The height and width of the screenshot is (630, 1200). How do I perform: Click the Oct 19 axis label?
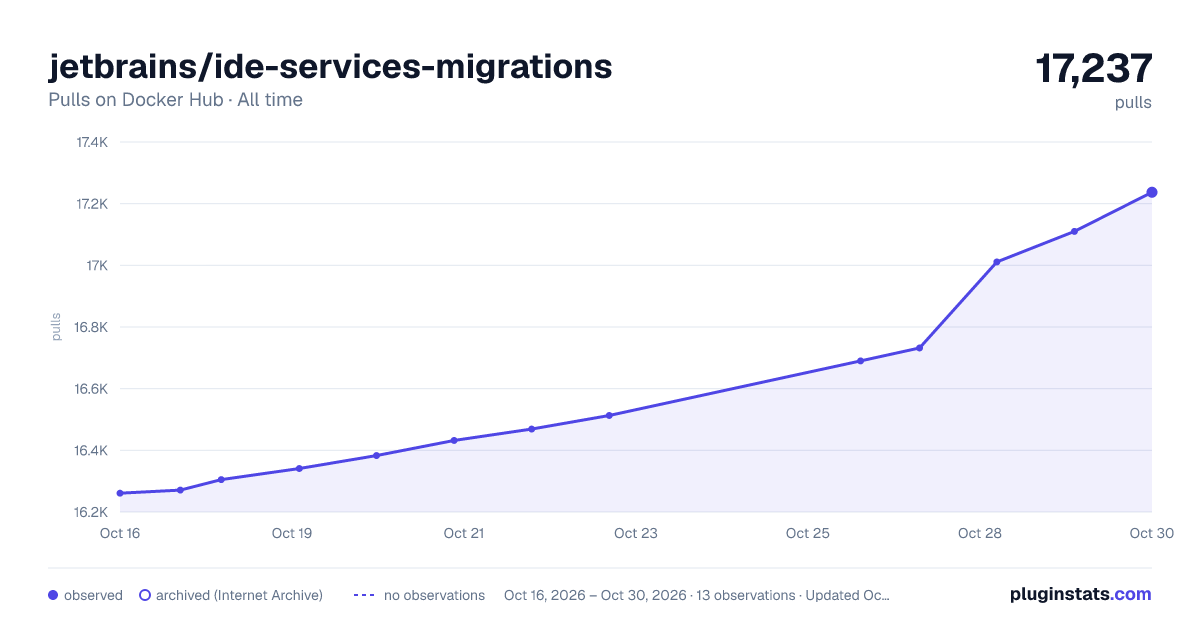pos(292,533)
